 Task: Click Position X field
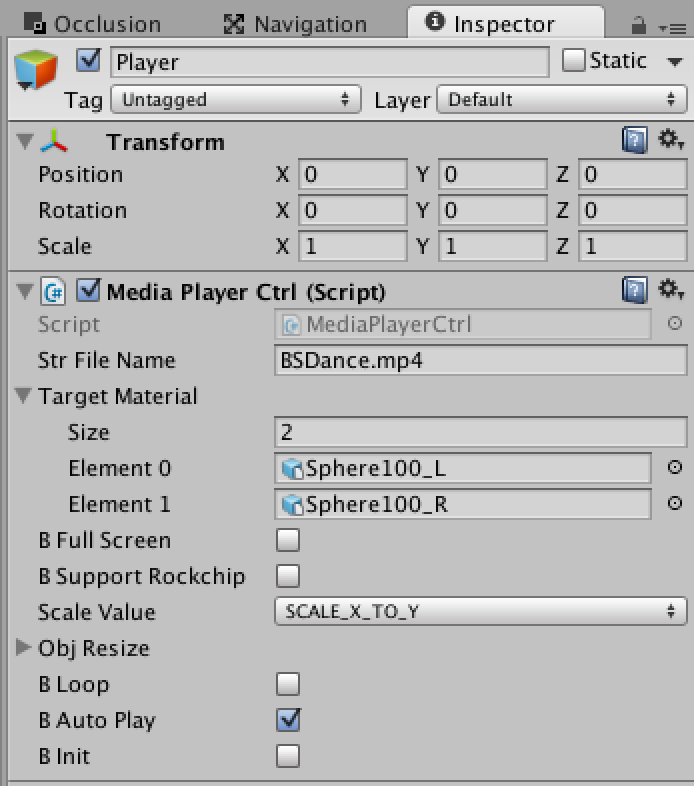pyautogui.click(x=353, y=174)
